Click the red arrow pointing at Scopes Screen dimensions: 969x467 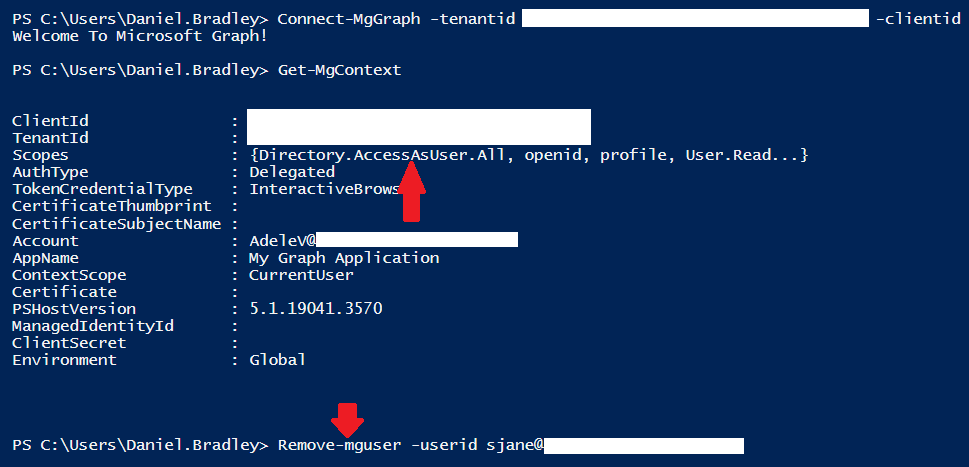(x=411, y=189)
